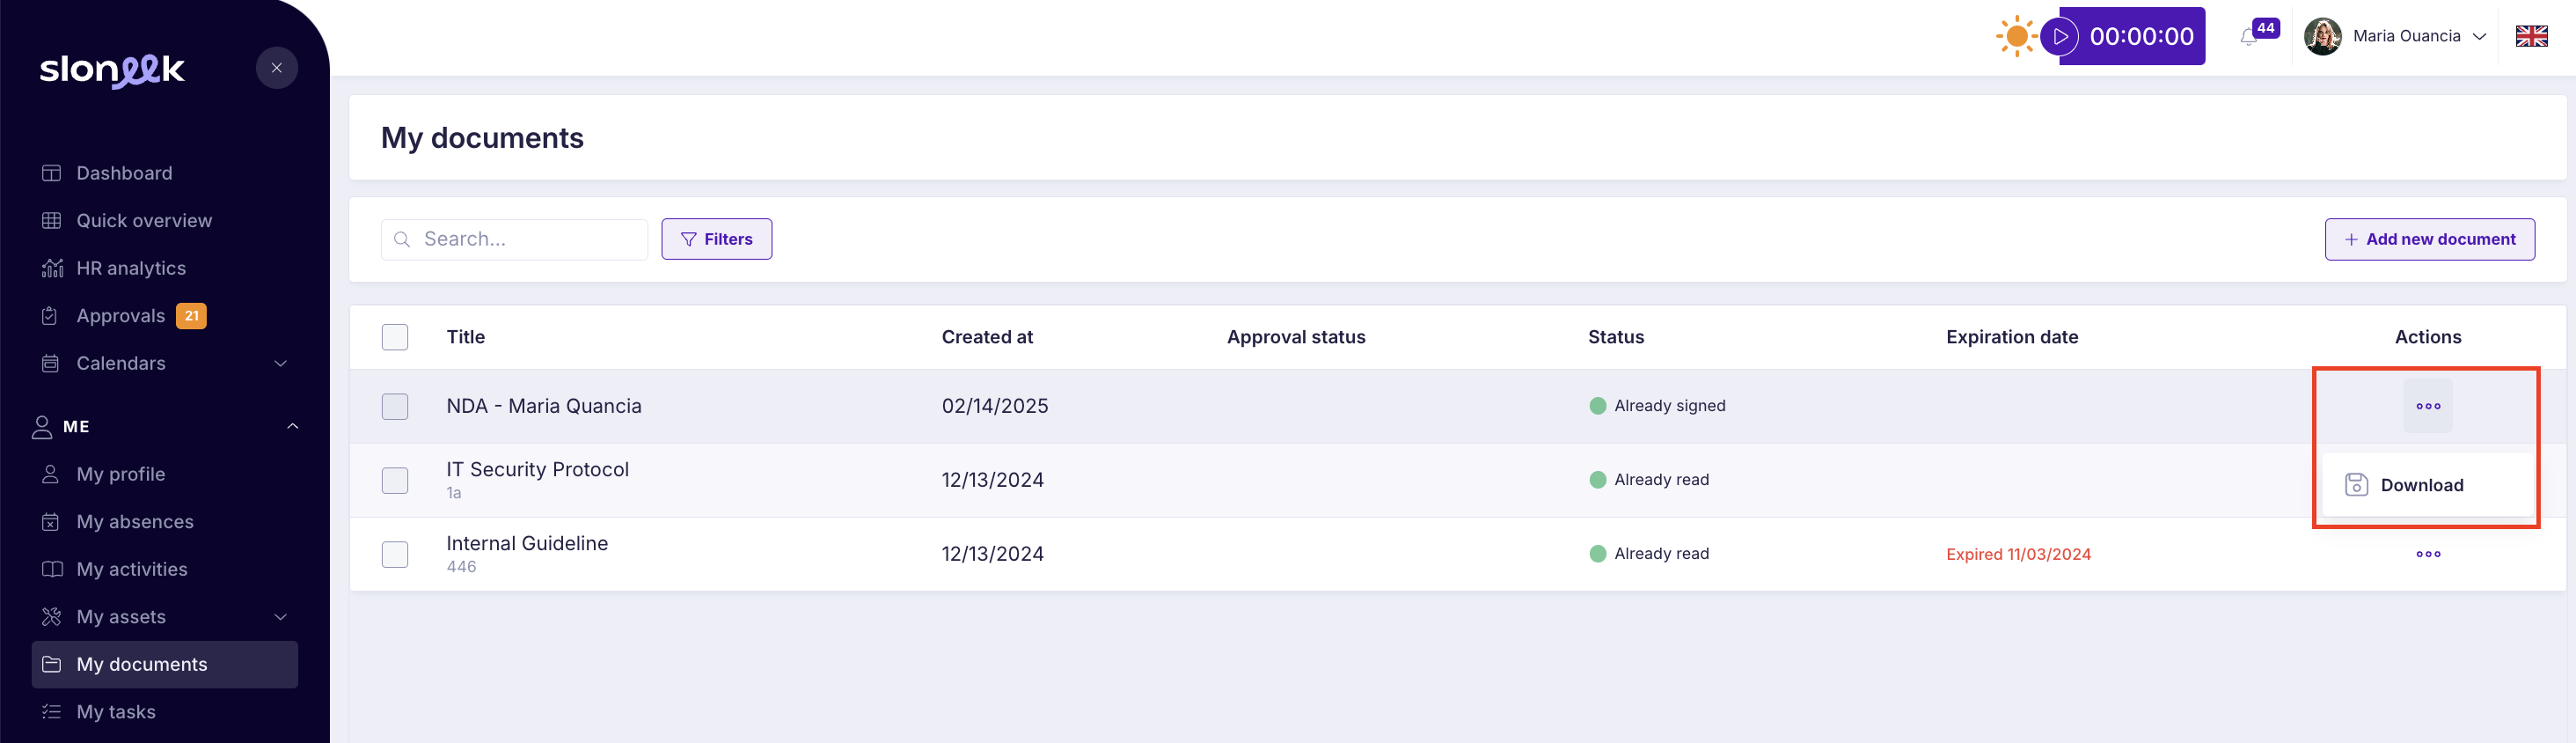Sort by the Created at column header
Viewport: 2576px width, 743px height.
tap(987, 337)
